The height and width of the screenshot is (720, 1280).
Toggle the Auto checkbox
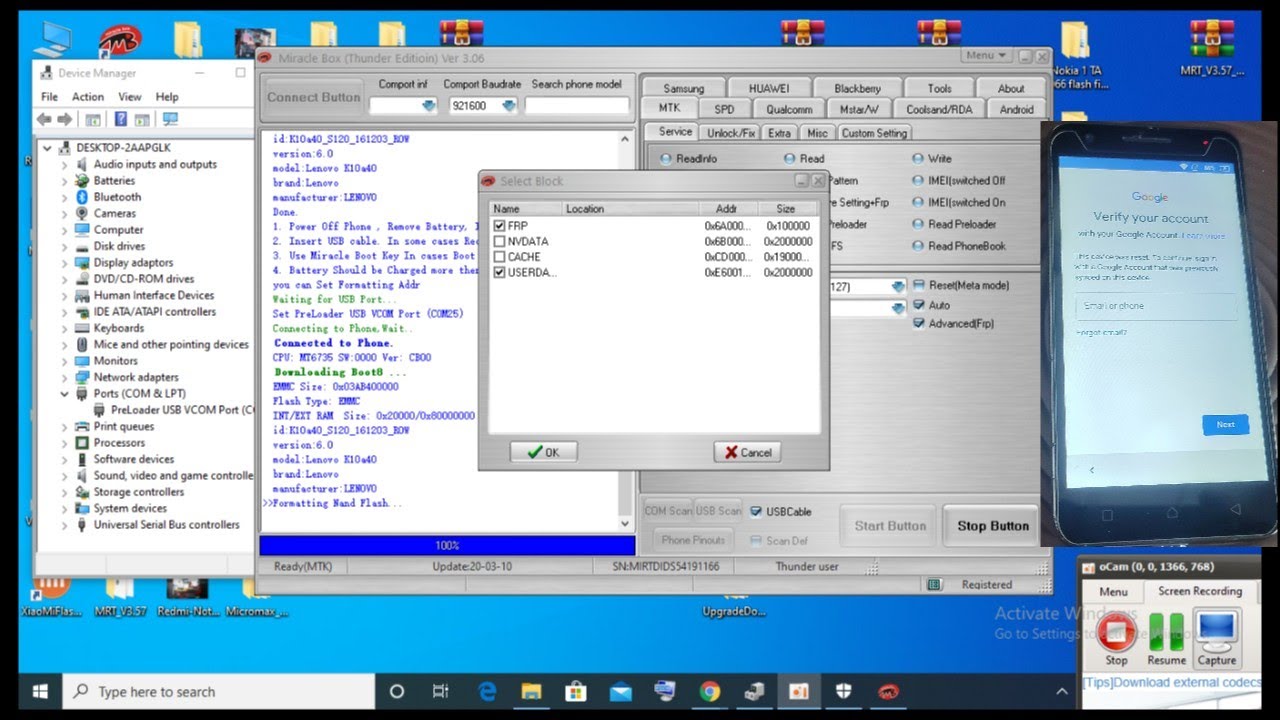tap(919, 305)
